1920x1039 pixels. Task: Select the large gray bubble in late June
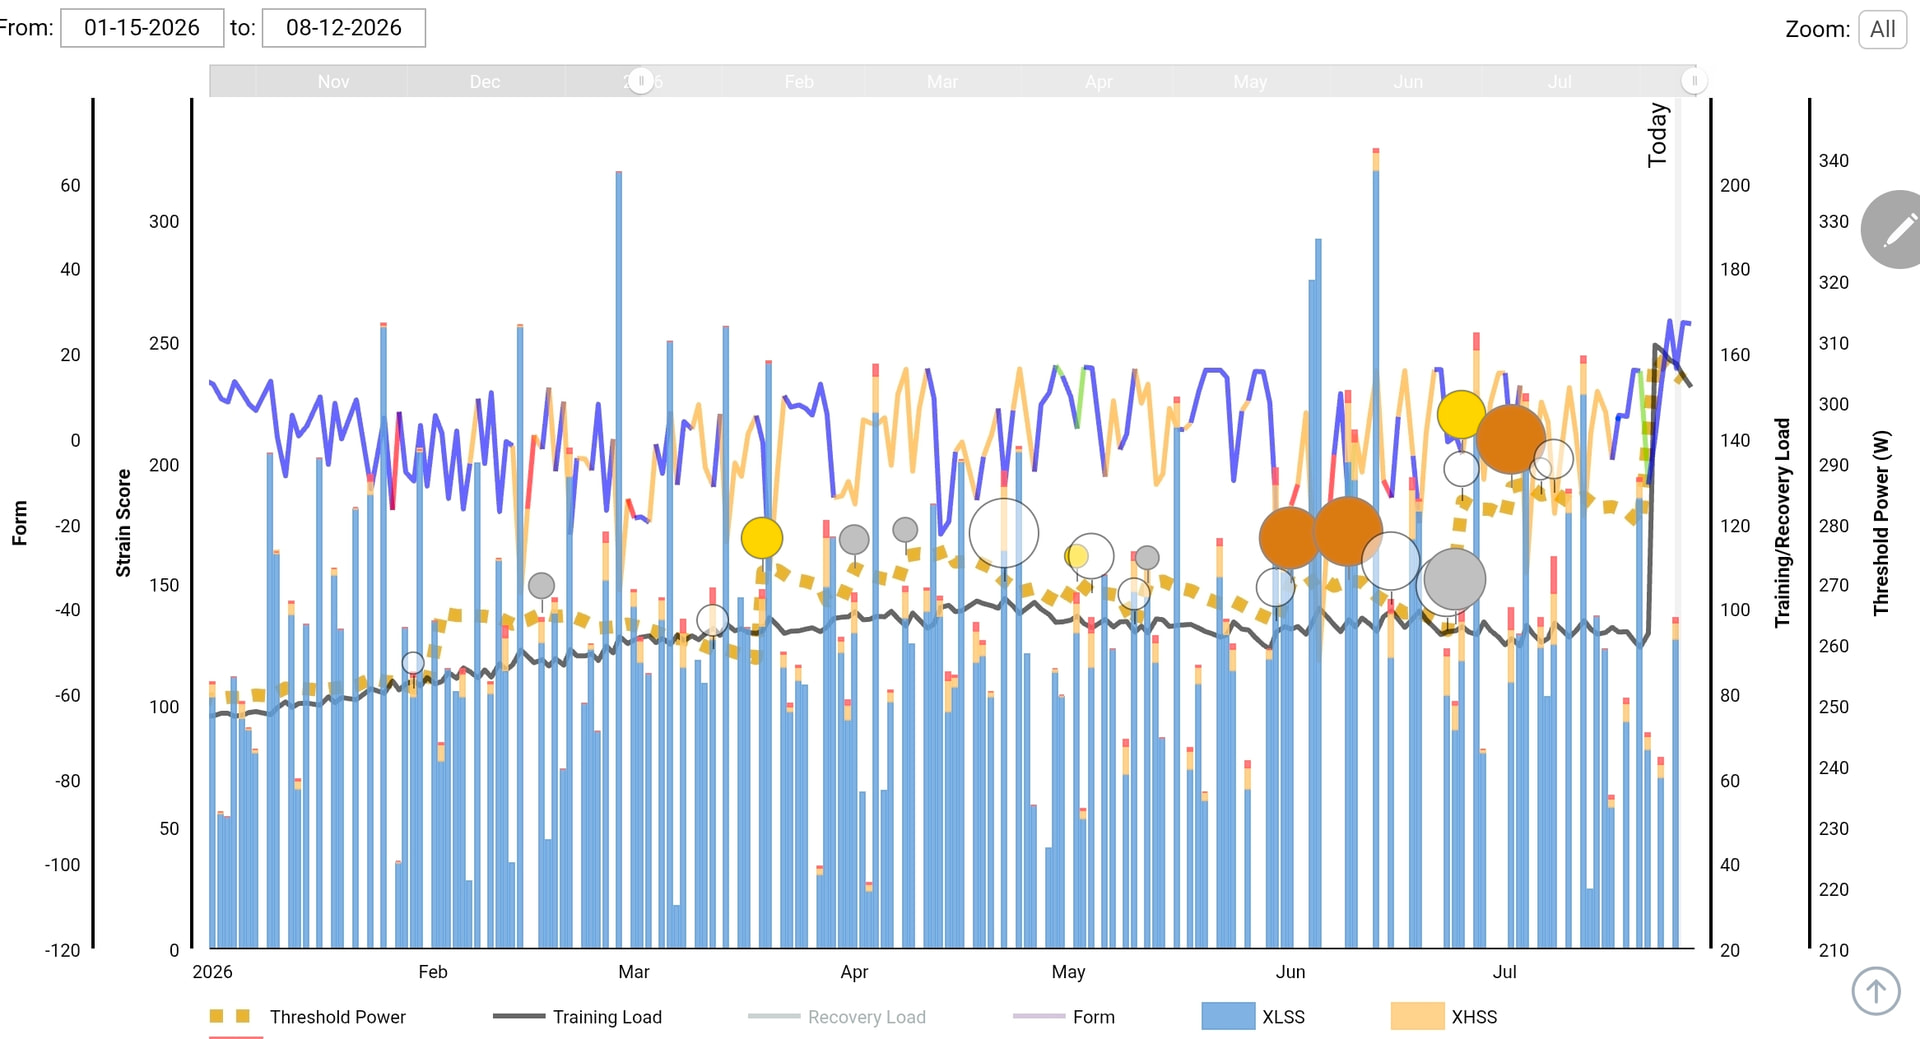tap(1454, 579)
